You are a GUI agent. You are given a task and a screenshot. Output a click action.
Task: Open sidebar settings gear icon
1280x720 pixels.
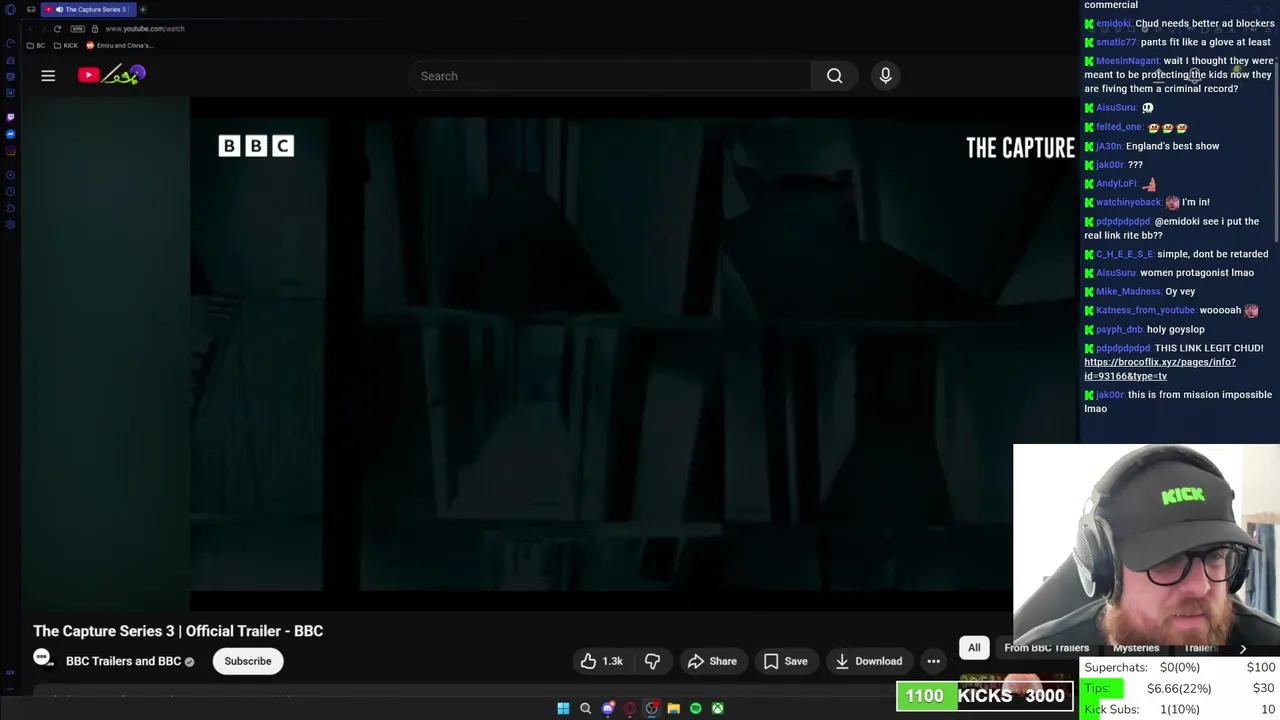coord(10,225)
